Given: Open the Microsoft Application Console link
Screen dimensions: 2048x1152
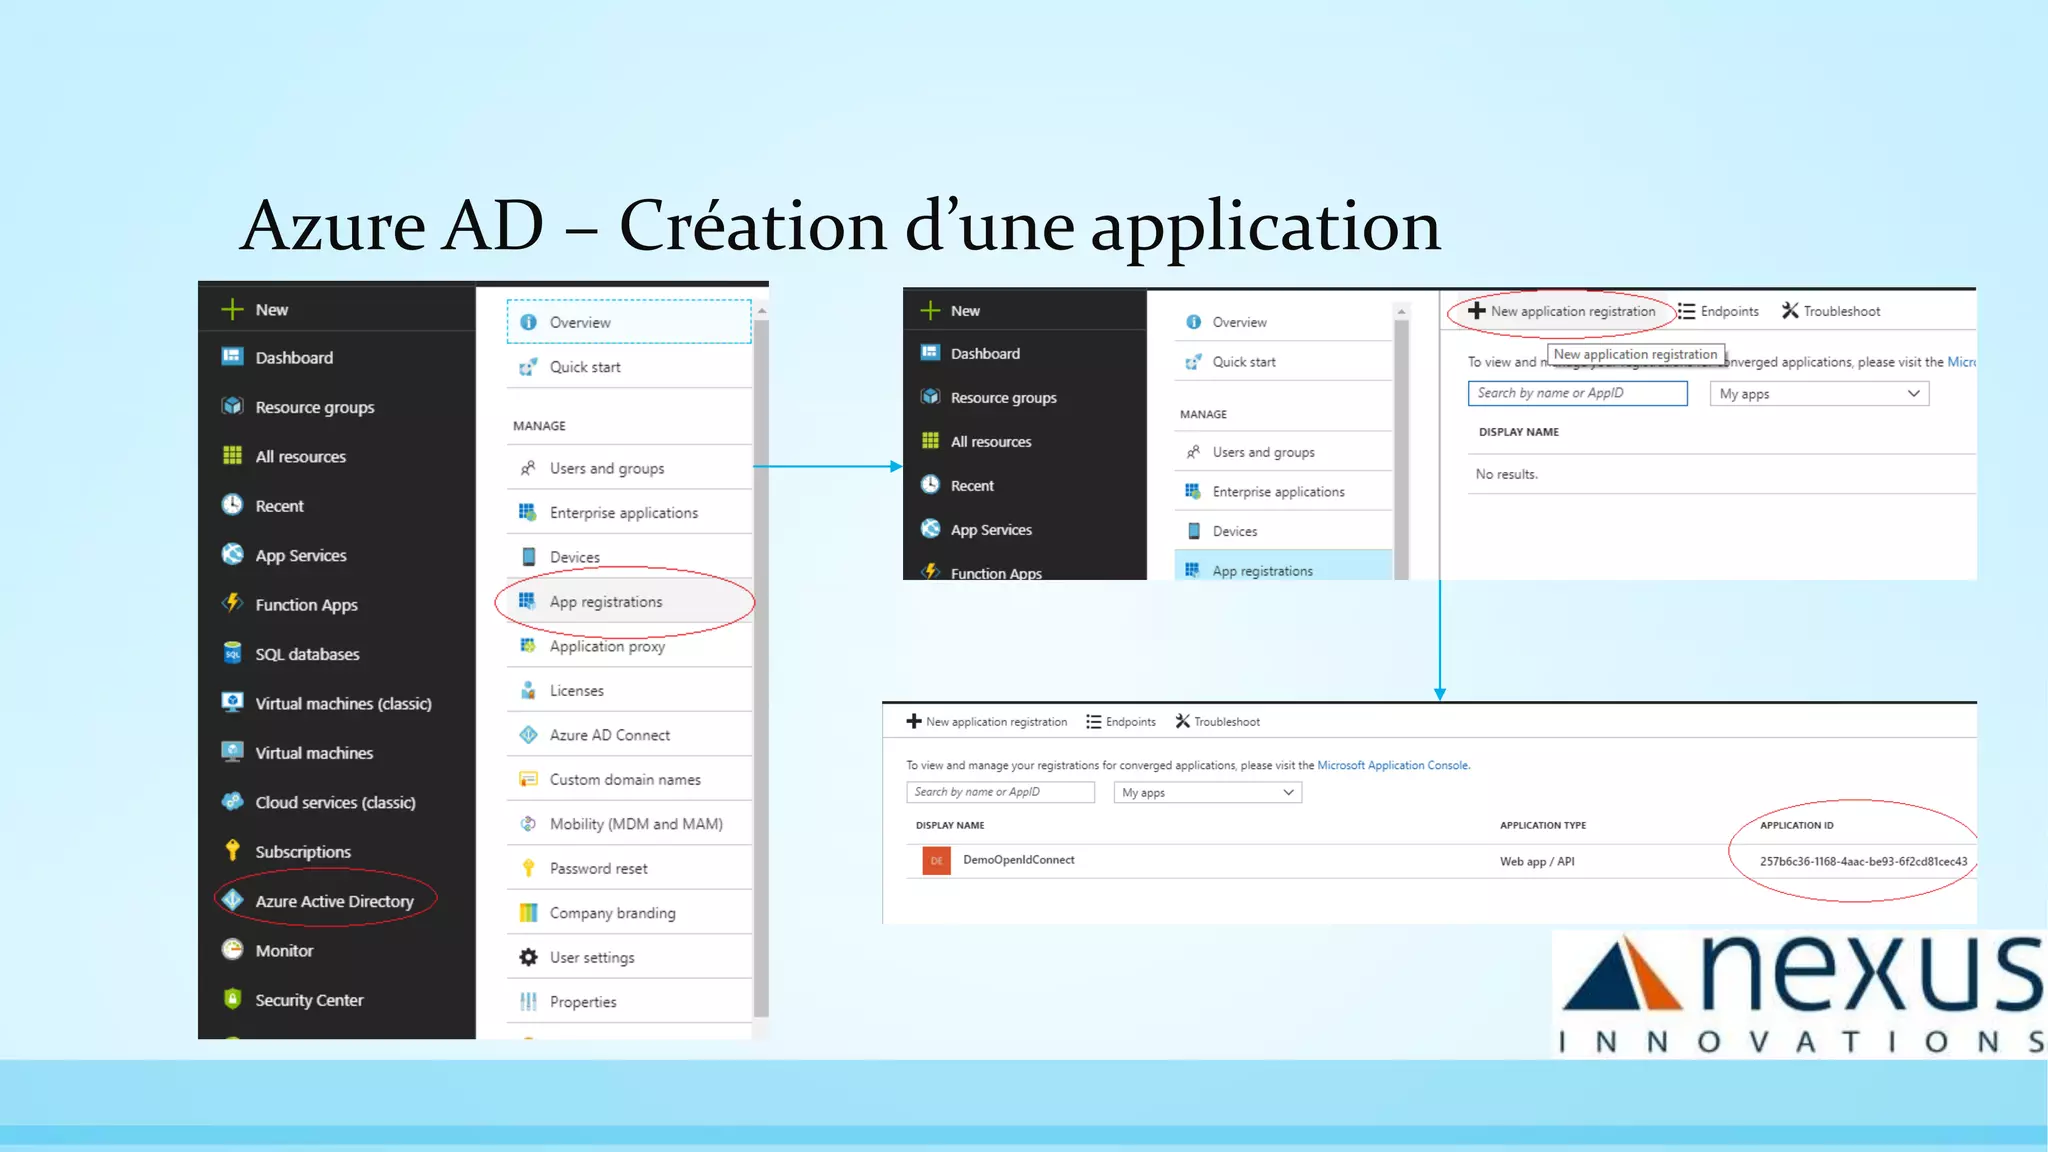Looking at the screenshot, I should coord(1392,765).
